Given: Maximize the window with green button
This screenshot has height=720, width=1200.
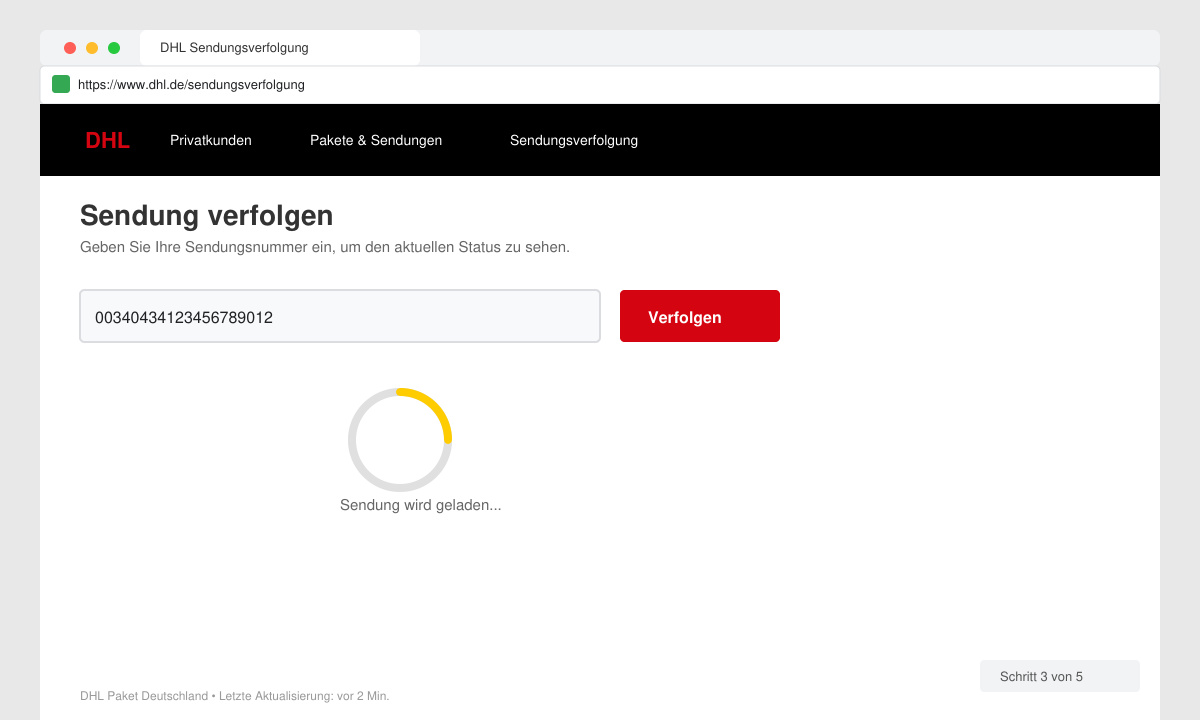Looking at the screenshot, I should (114, 48).
